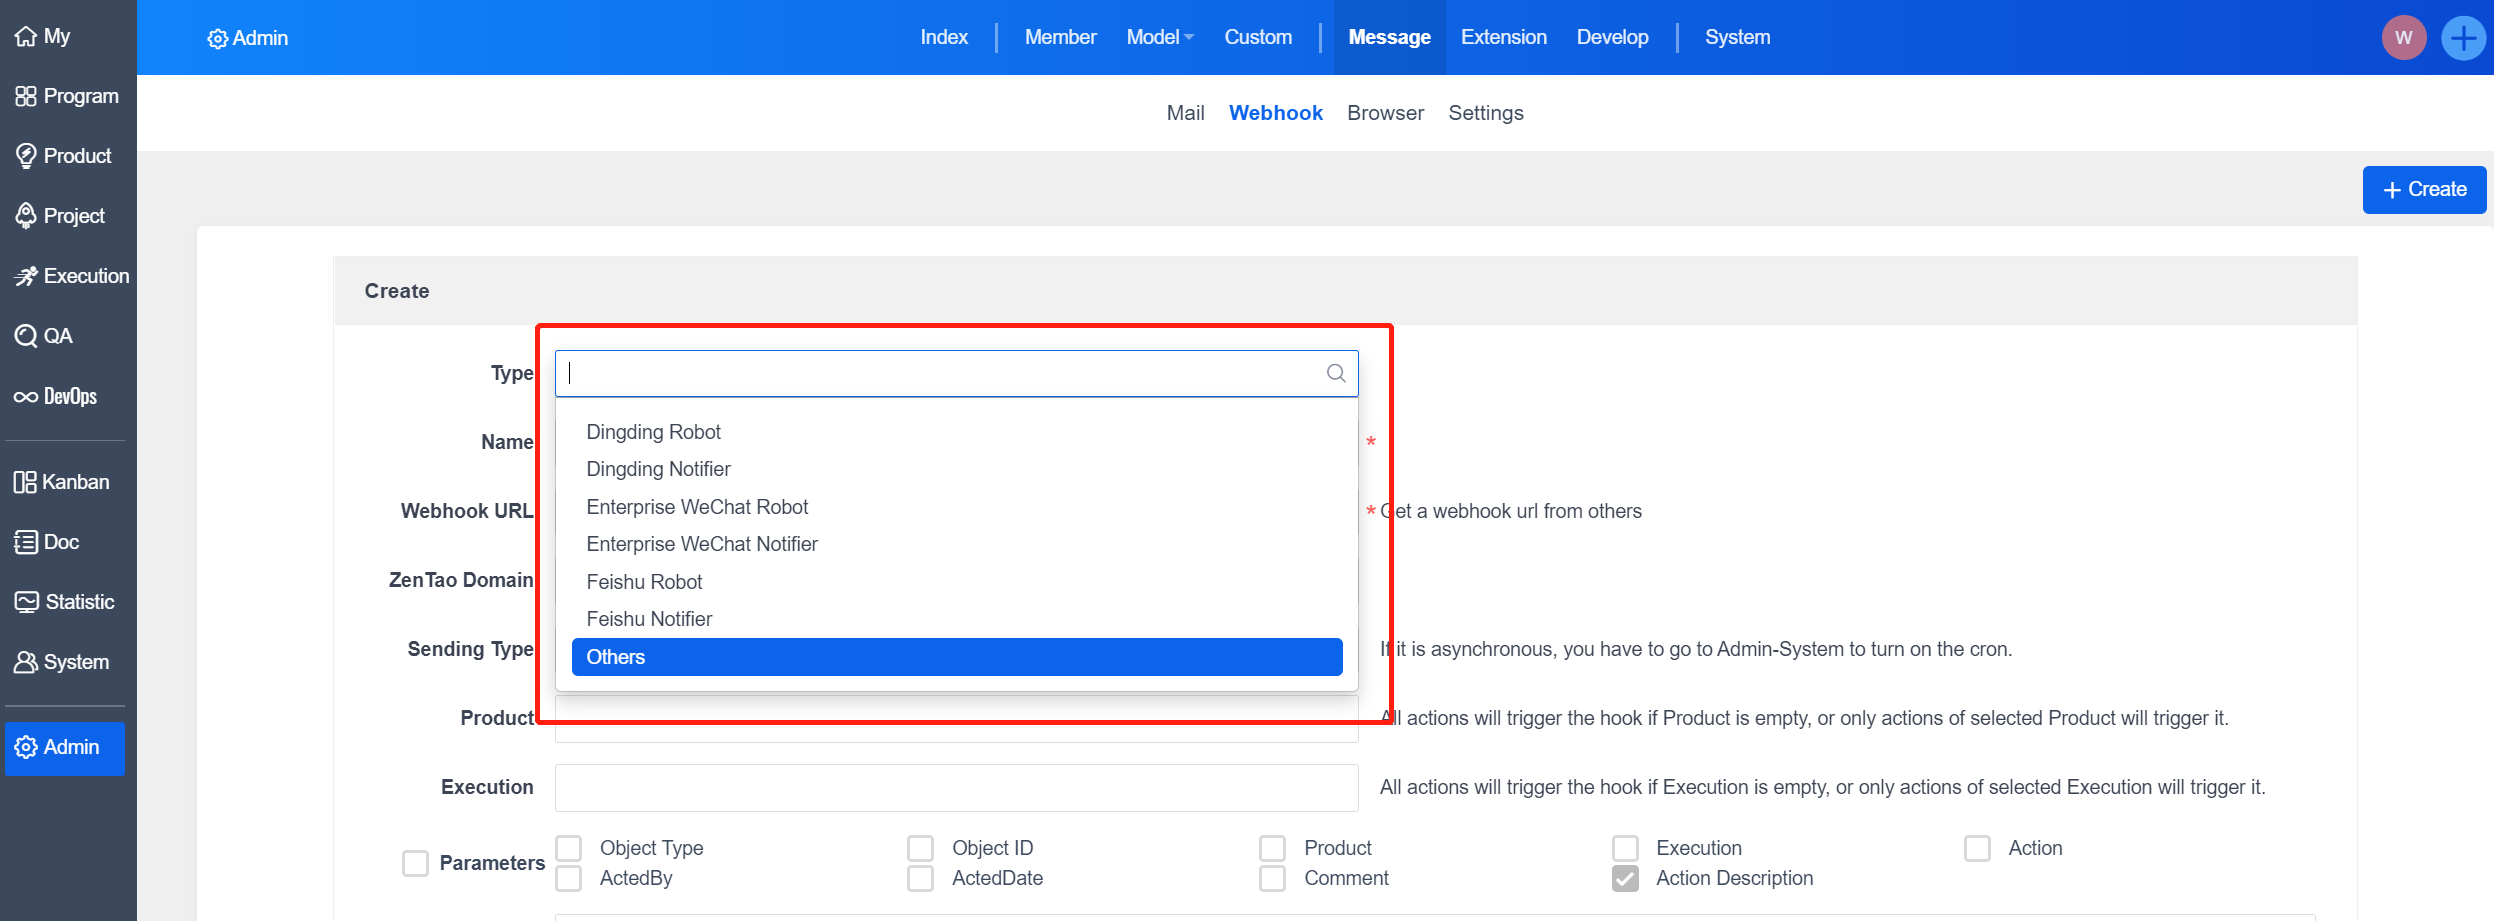Go to Execution using running-figure icon
Image resolution: width=2494 pixels, height=921 pixels.
[26, 276]
